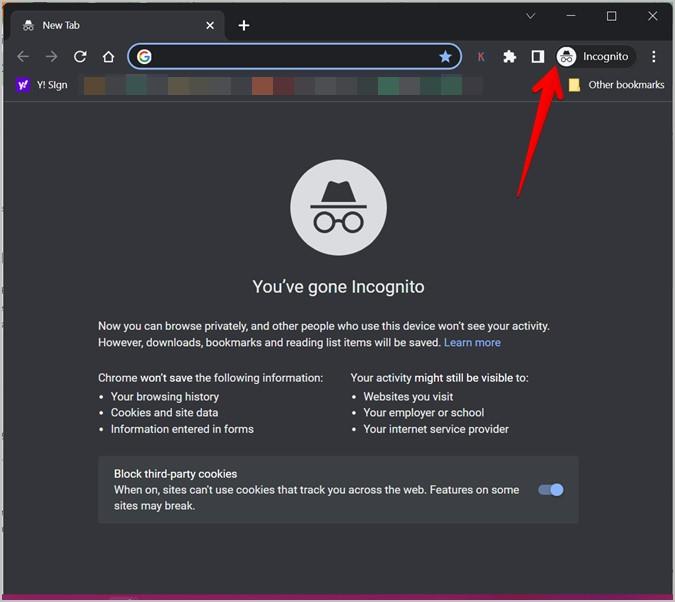Open a new tab with plus button
Viewport: 675px width, 602px height.
[244, 25]
